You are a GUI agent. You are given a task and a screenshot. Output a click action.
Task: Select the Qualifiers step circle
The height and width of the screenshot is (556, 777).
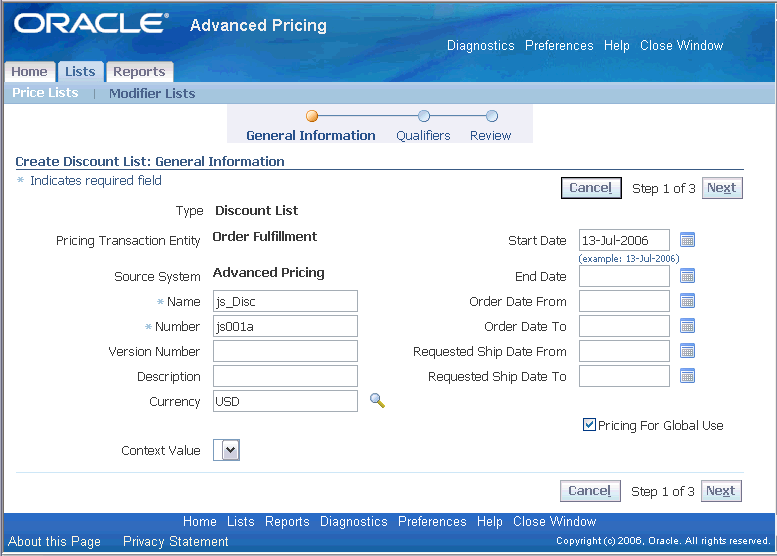coord(424,116)
